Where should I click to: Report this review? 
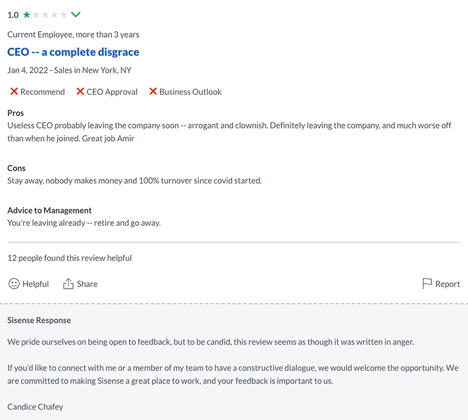click(x=441, y=284)
